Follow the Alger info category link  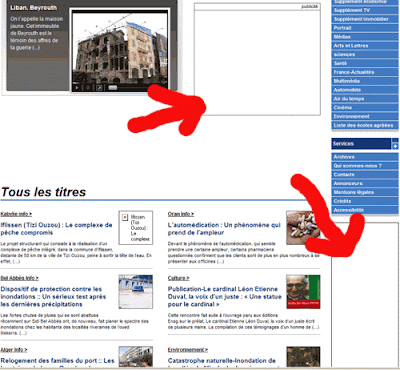[x=14, y=350]
